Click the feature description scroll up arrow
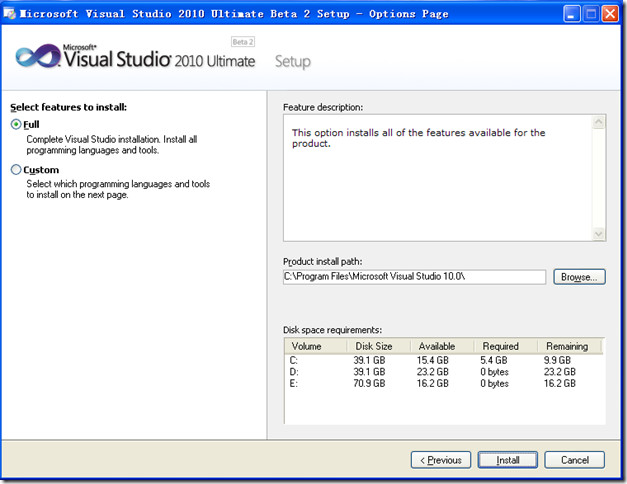Viewport: 627px width, 484px height. 598,122
